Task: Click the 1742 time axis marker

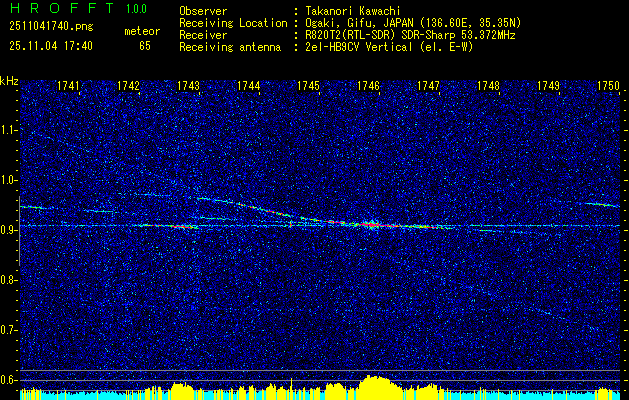Action: pyautogui.click(x=128, y=85)
